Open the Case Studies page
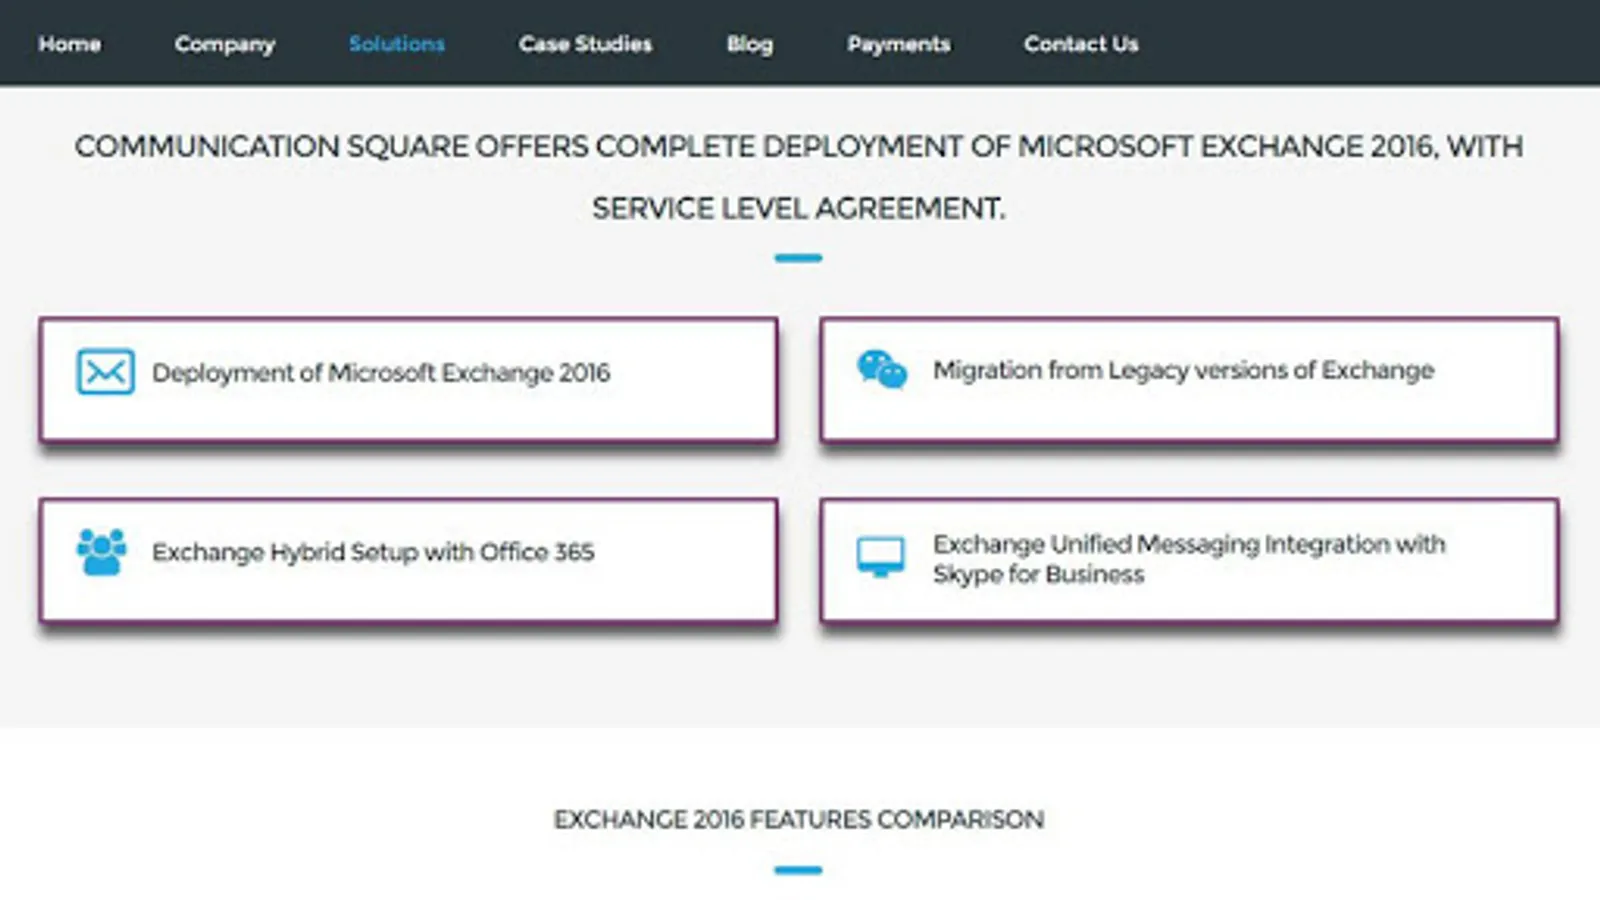The width and height of the screenshot is (1600, 900). click(x=586, y=44)
